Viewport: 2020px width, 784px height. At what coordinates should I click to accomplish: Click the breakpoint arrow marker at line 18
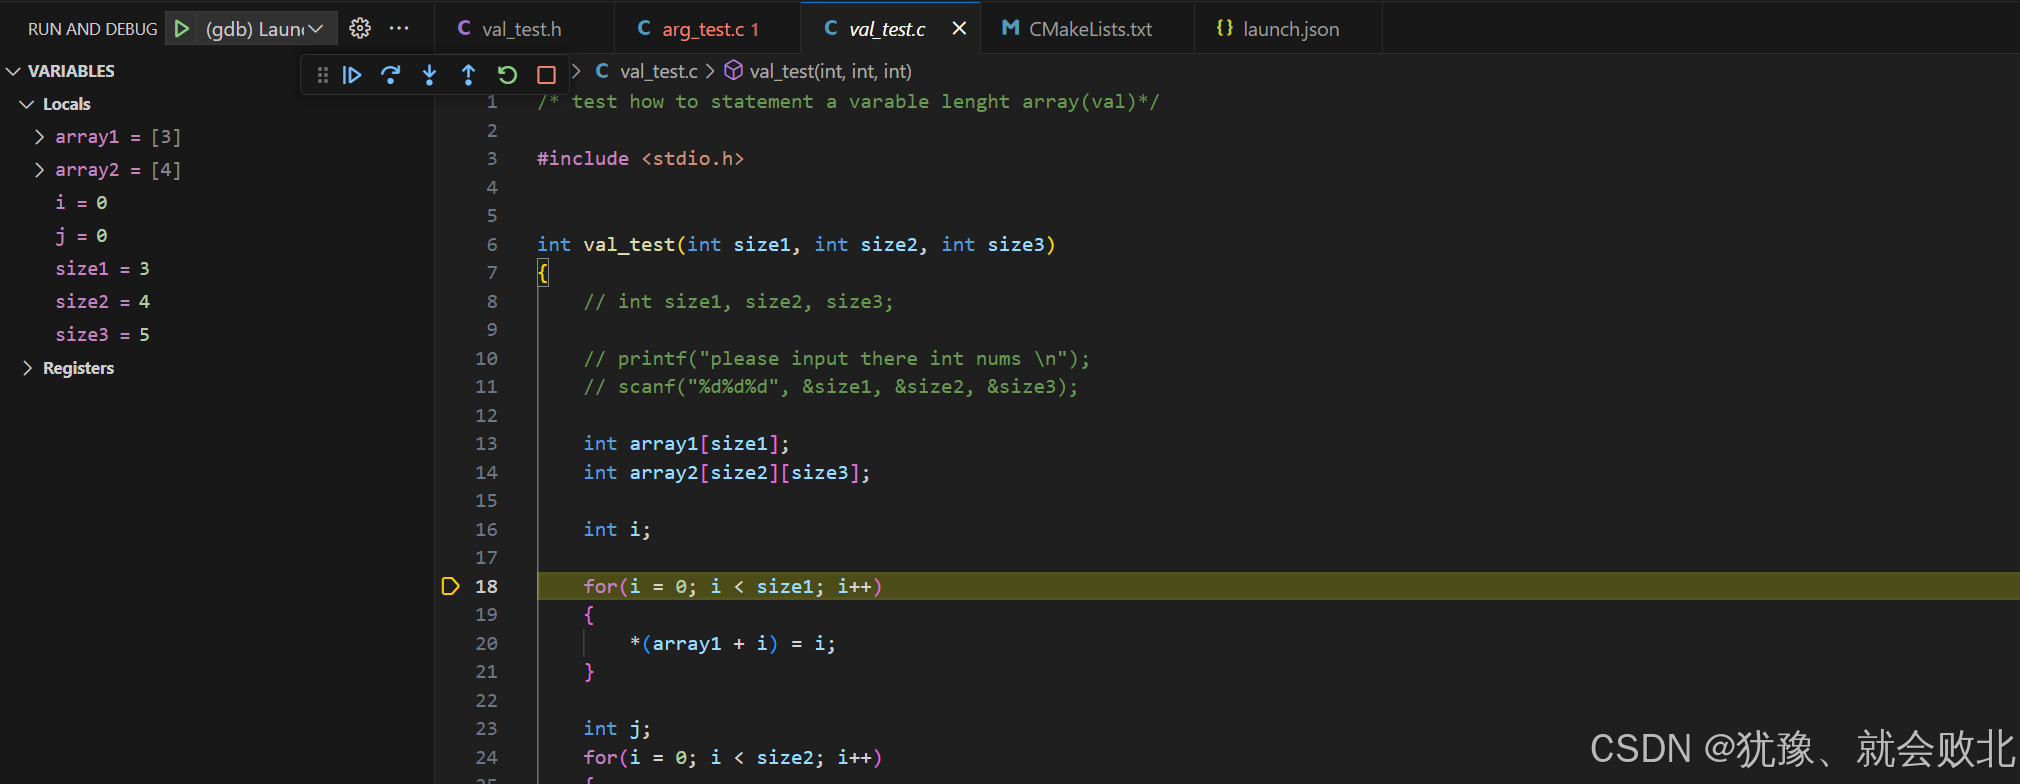450,586
